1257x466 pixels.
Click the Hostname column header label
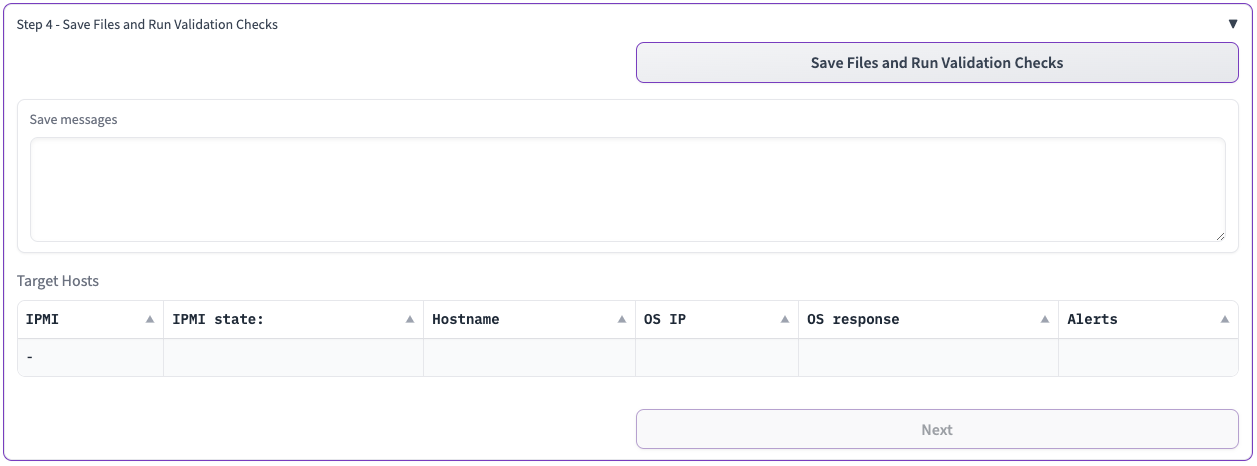(465, 320)
